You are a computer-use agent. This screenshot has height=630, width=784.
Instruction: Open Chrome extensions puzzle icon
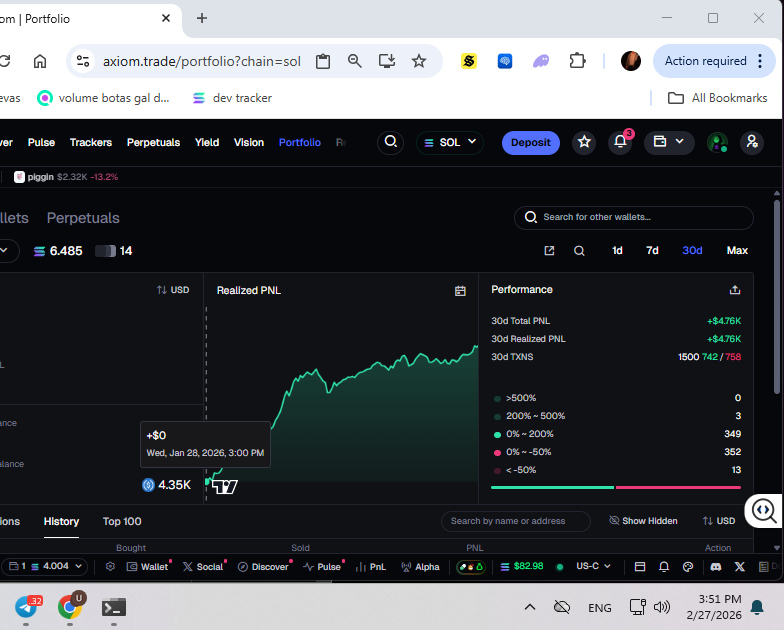click(578, 61)
